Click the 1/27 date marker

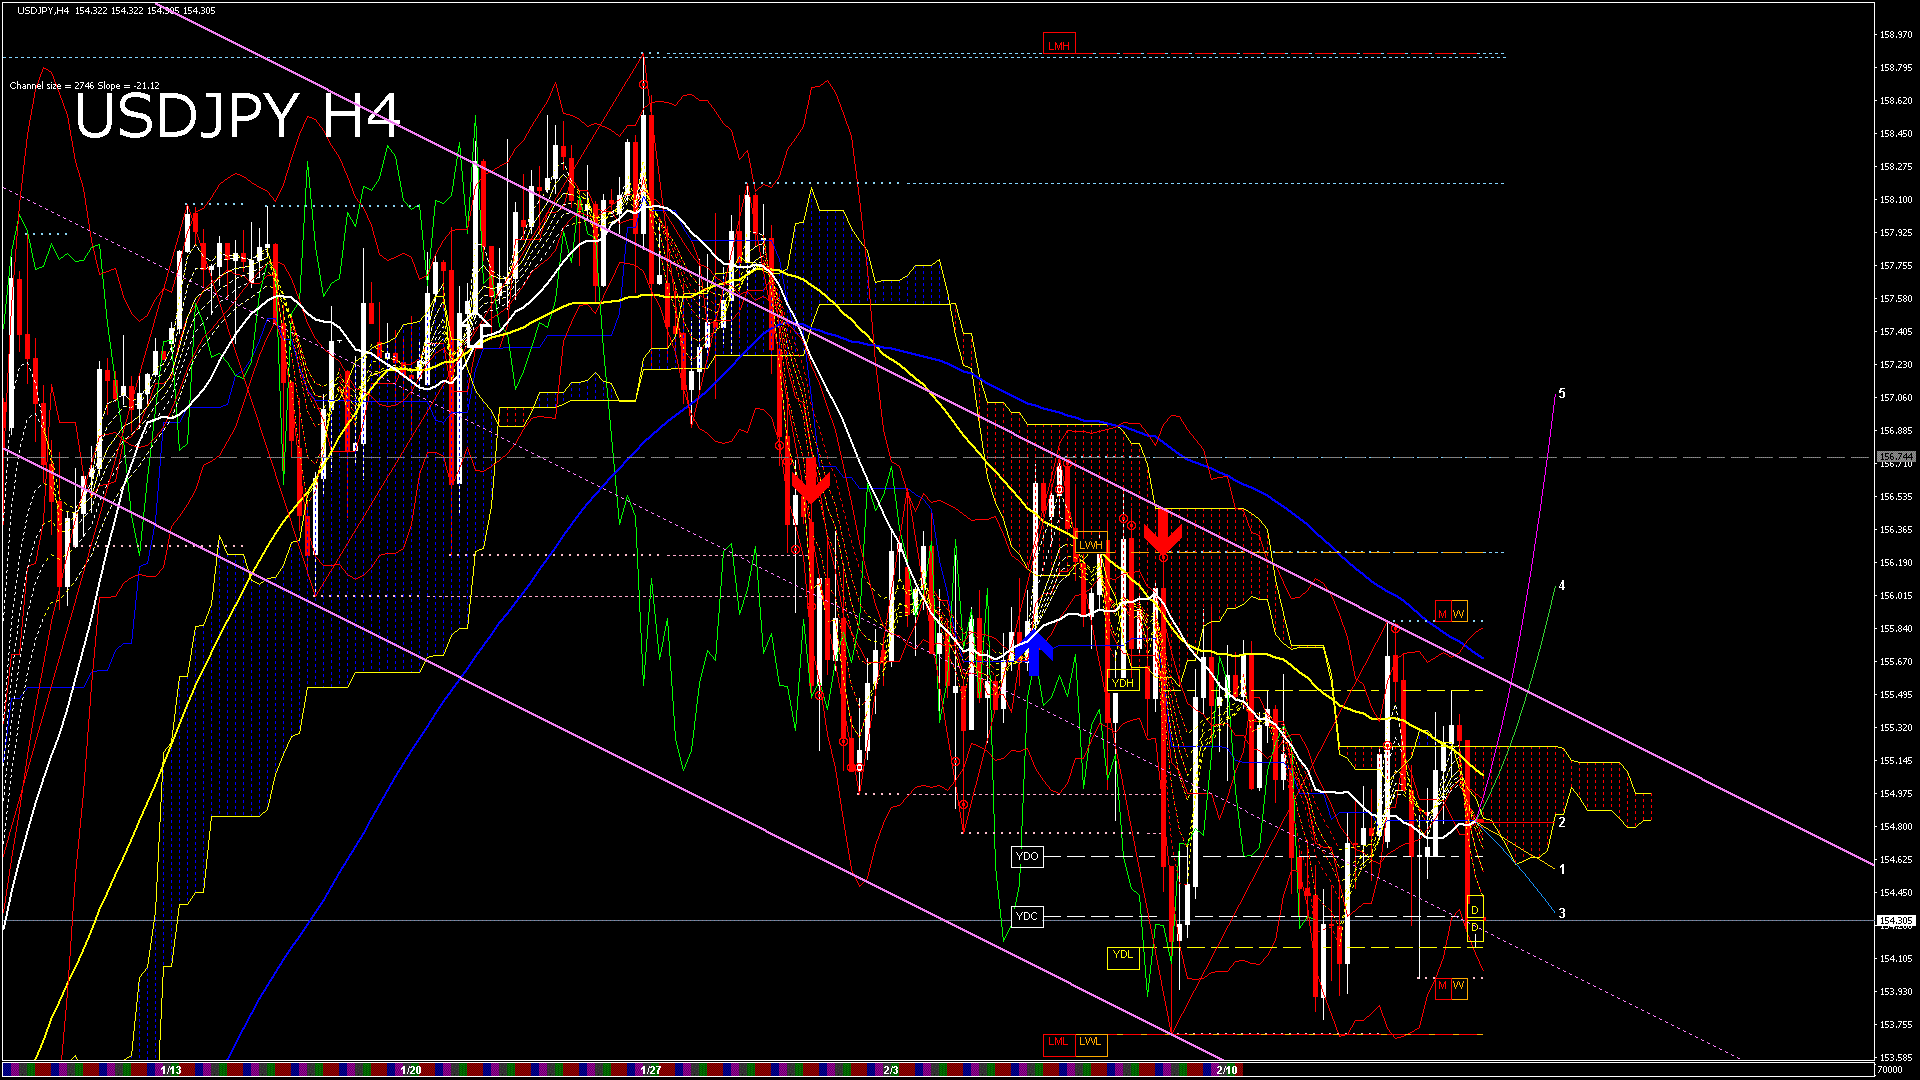click(x=651, y=1070)
